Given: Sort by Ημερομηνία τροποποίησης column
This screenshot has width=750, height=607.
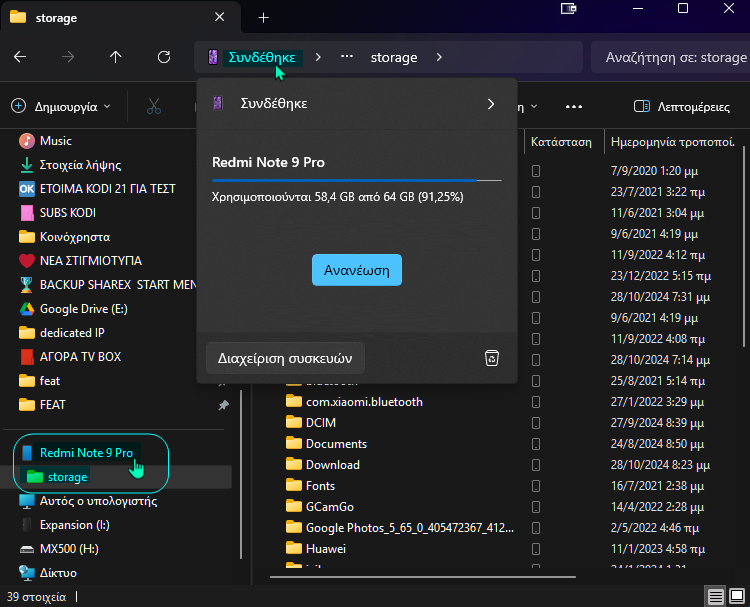Looking at the screenshot, I should 673,142.
